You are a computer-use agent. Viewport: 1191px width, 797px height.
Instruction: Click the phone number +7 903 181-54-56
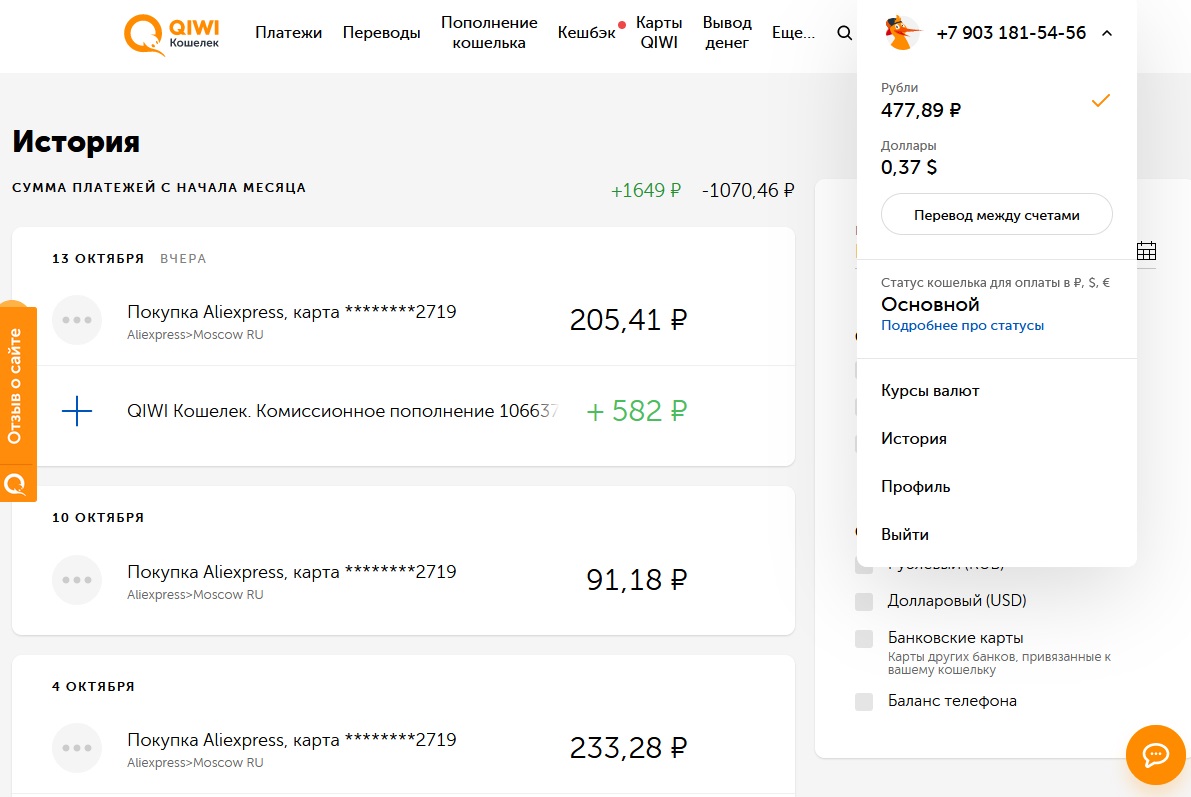[1011, 33]
